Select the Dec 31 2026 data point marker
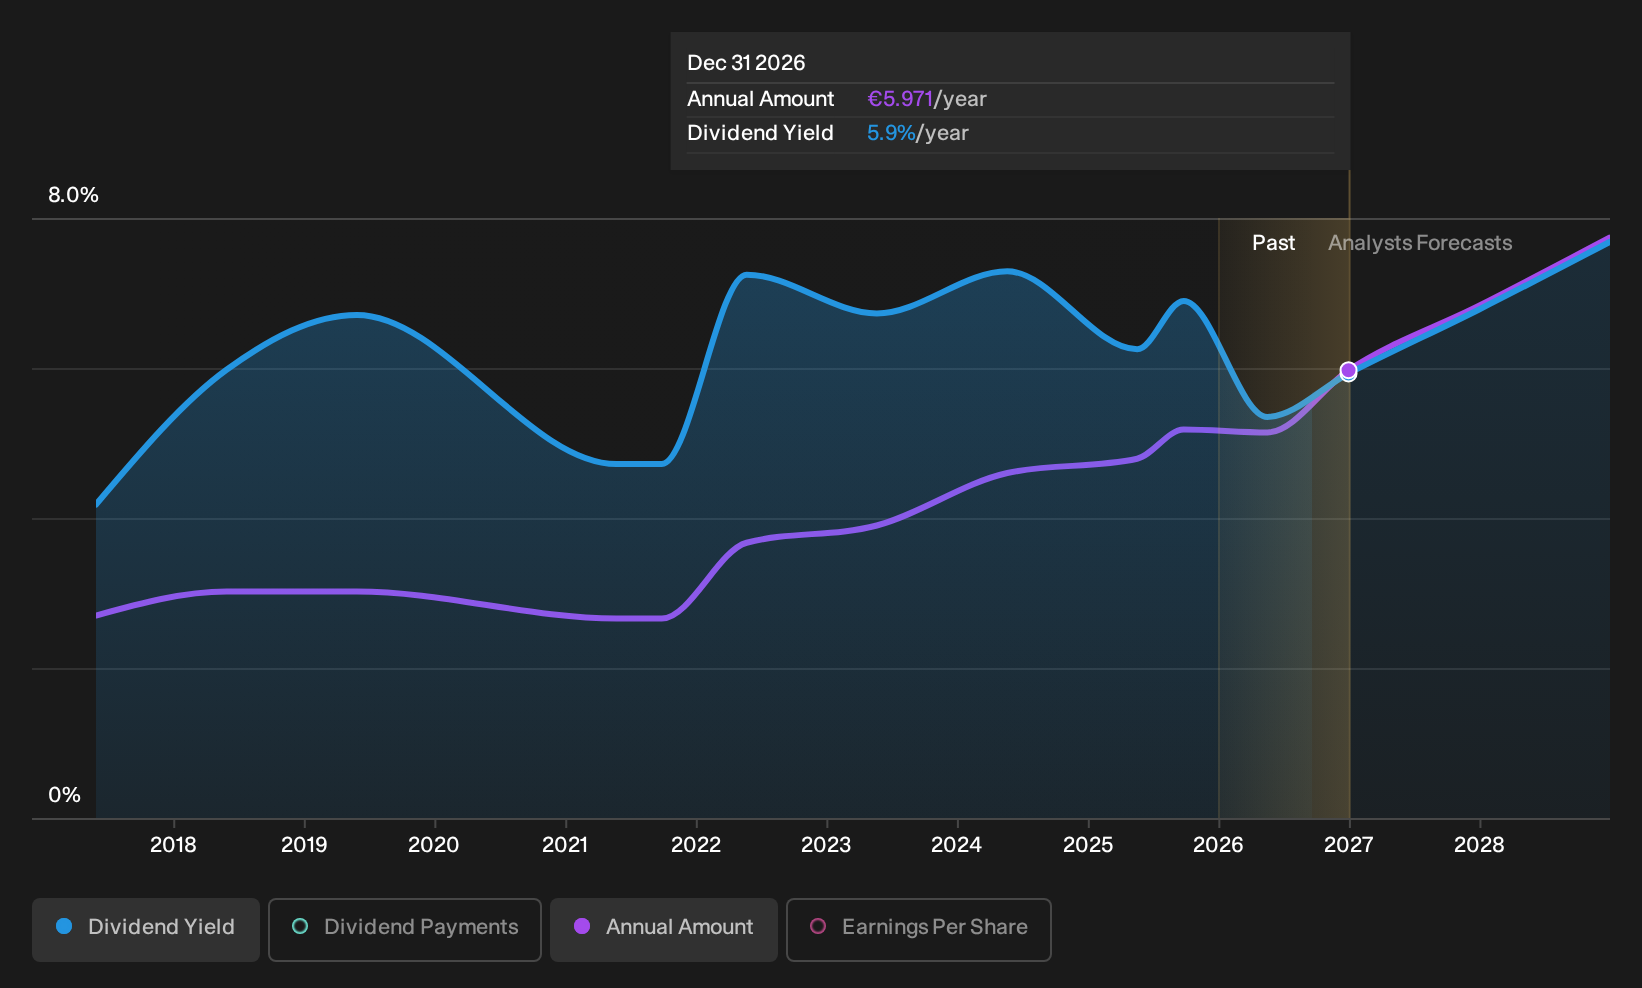 tap(1348, 371)
